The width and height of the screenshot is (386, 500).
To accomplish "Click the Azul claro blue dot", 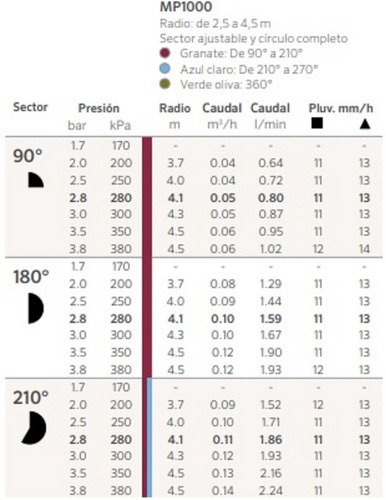I will [165, 69].
